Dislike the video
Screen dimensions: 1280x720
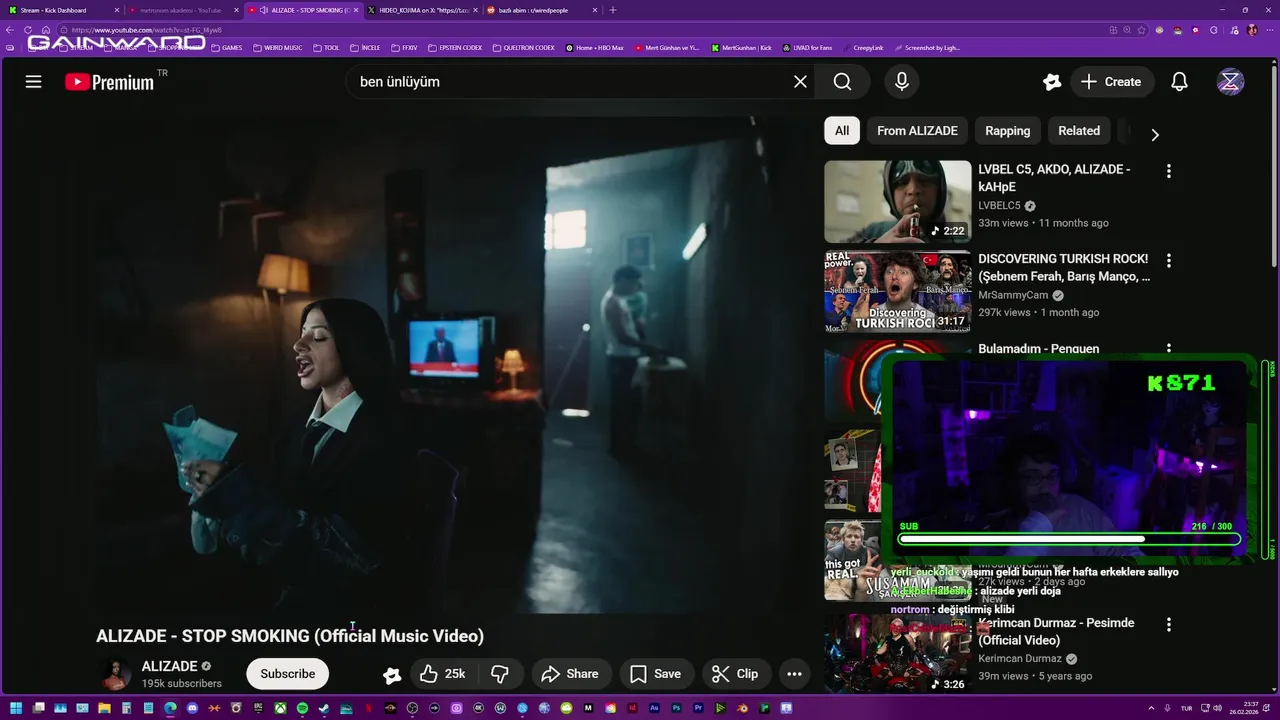[500, 674]
